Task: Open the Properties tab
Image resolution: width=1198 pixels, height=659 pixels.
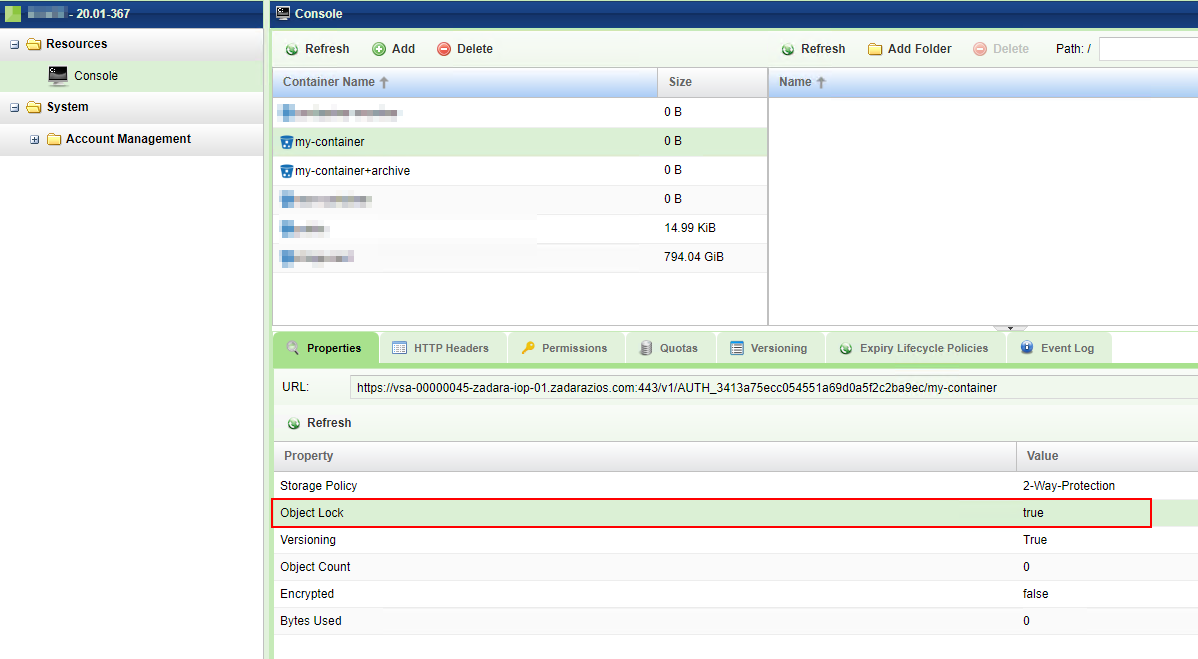Action: 325,348
